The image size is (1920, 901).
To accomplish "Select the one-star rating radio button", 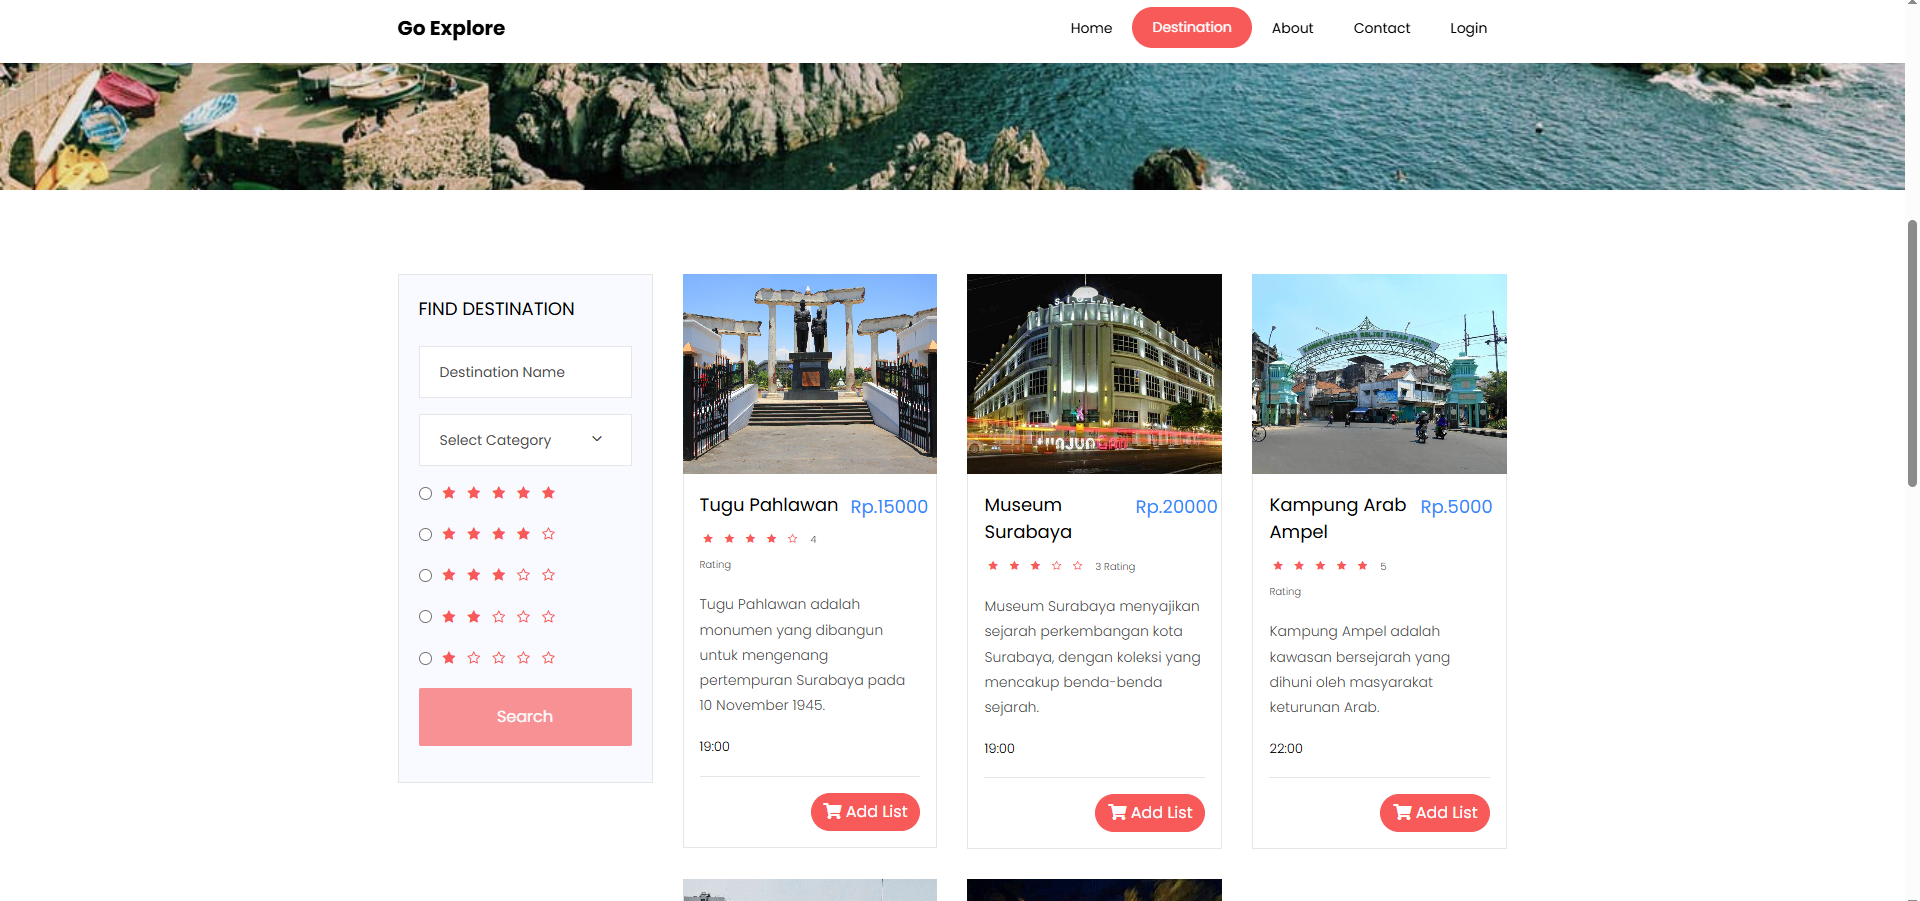I will (x=425, y=658).
